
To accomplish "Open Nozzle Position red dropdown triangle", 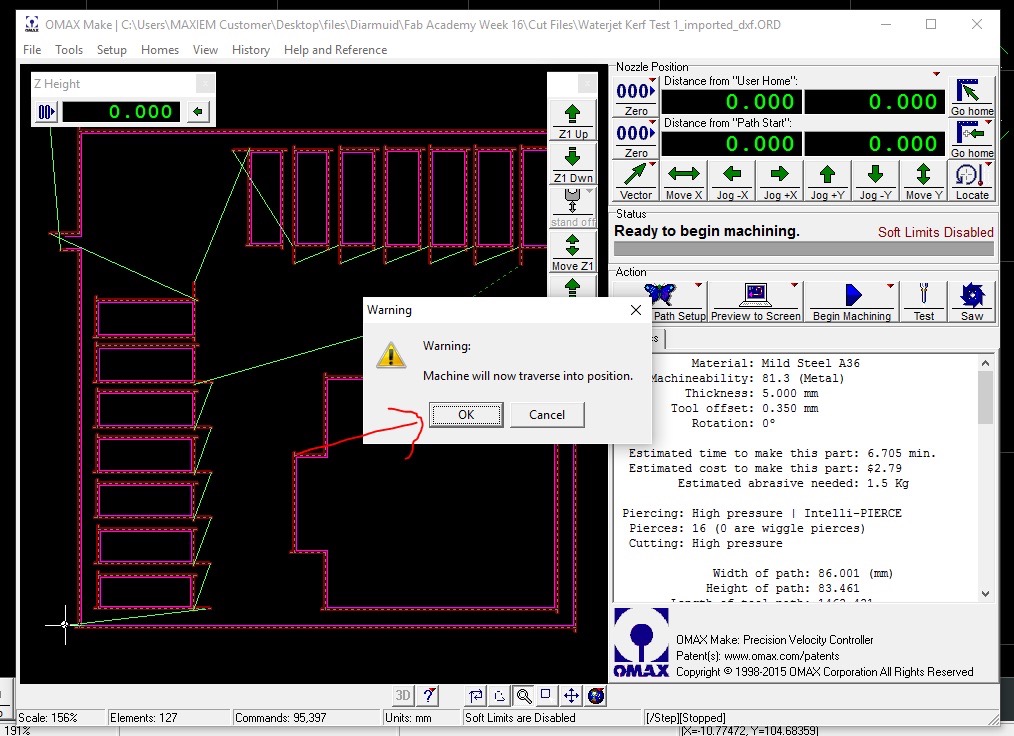I will [936, 74].
